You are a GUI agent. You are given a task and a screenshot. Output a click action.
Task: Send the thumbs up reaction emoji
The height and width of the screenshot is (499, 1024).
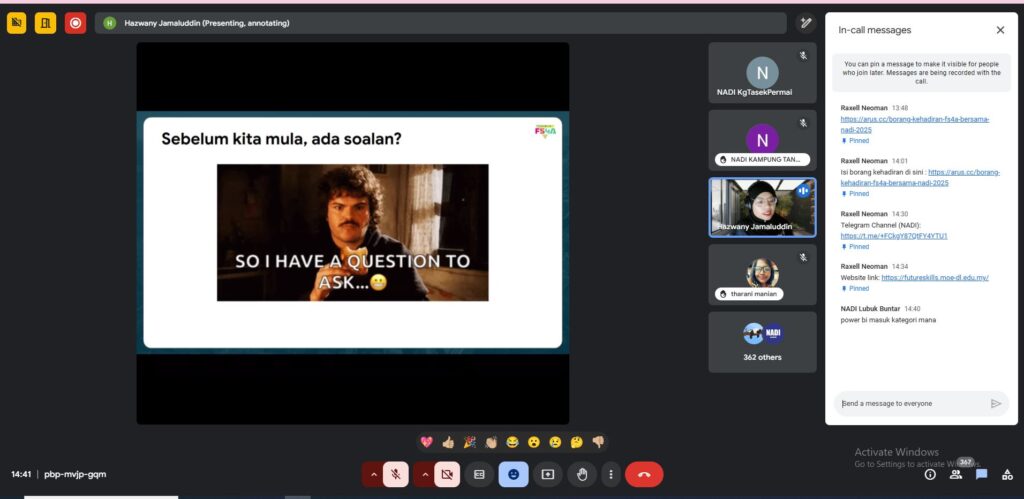tap(448, 442)
